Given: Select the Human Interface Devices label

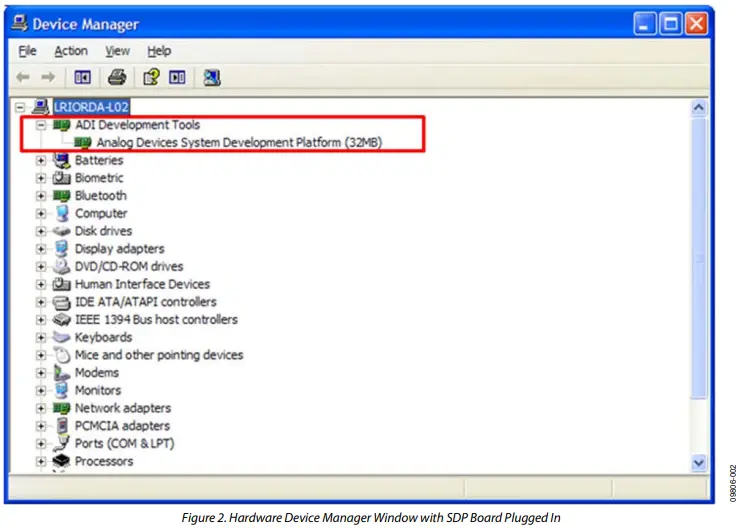Looking at the screenshot, I should (142, 284).
